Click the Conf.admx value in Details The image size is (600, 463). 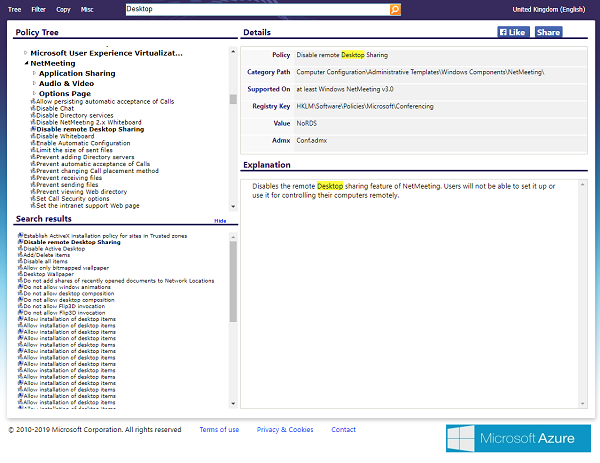(x=311, y=140)
